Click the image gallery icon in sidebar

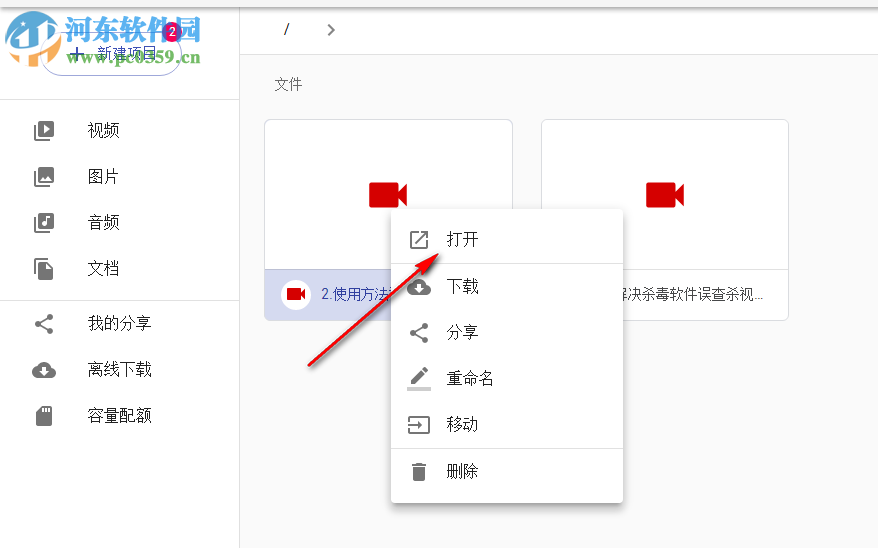coord(44,177)
